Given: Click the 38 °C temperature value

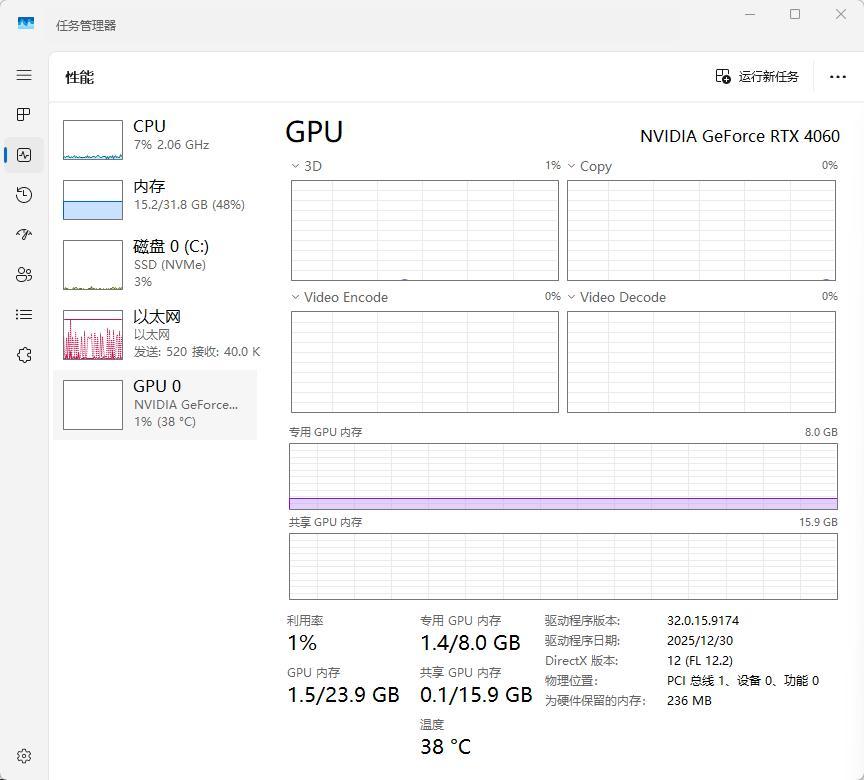Looking at the screenshot, I should (445, 747).
